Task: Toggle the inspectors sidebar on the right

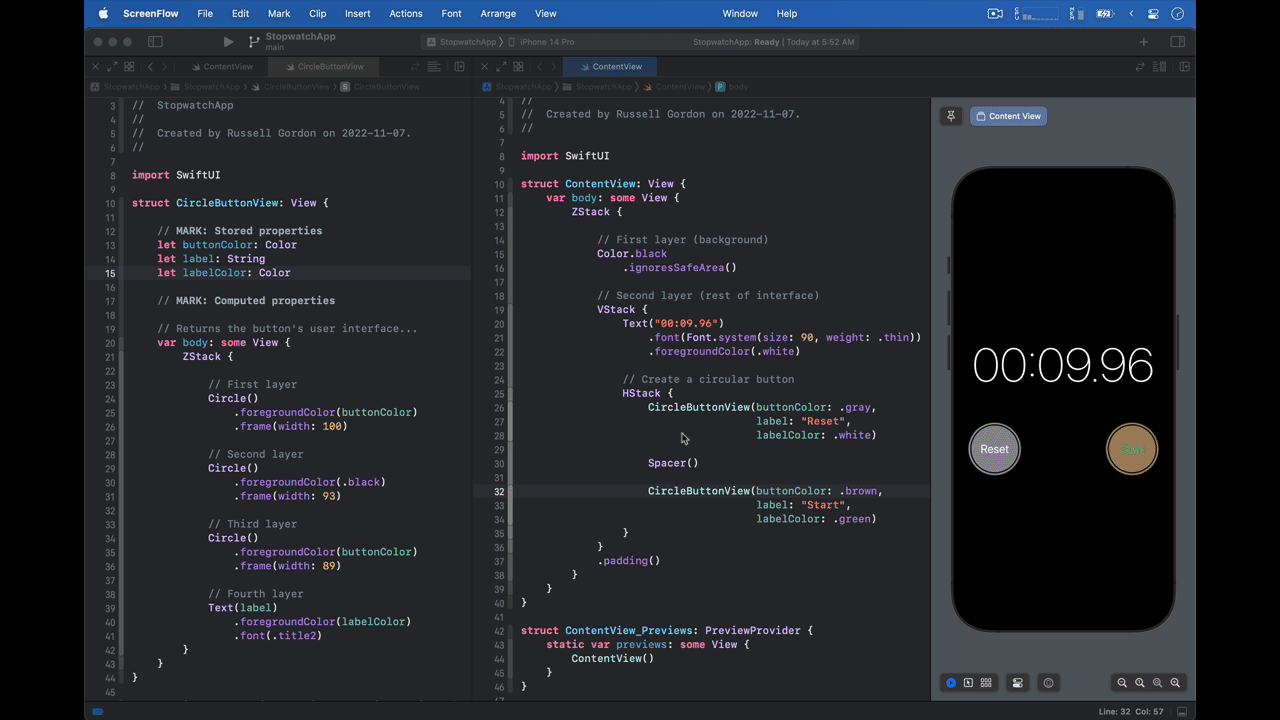Action: coord(1178,42)
